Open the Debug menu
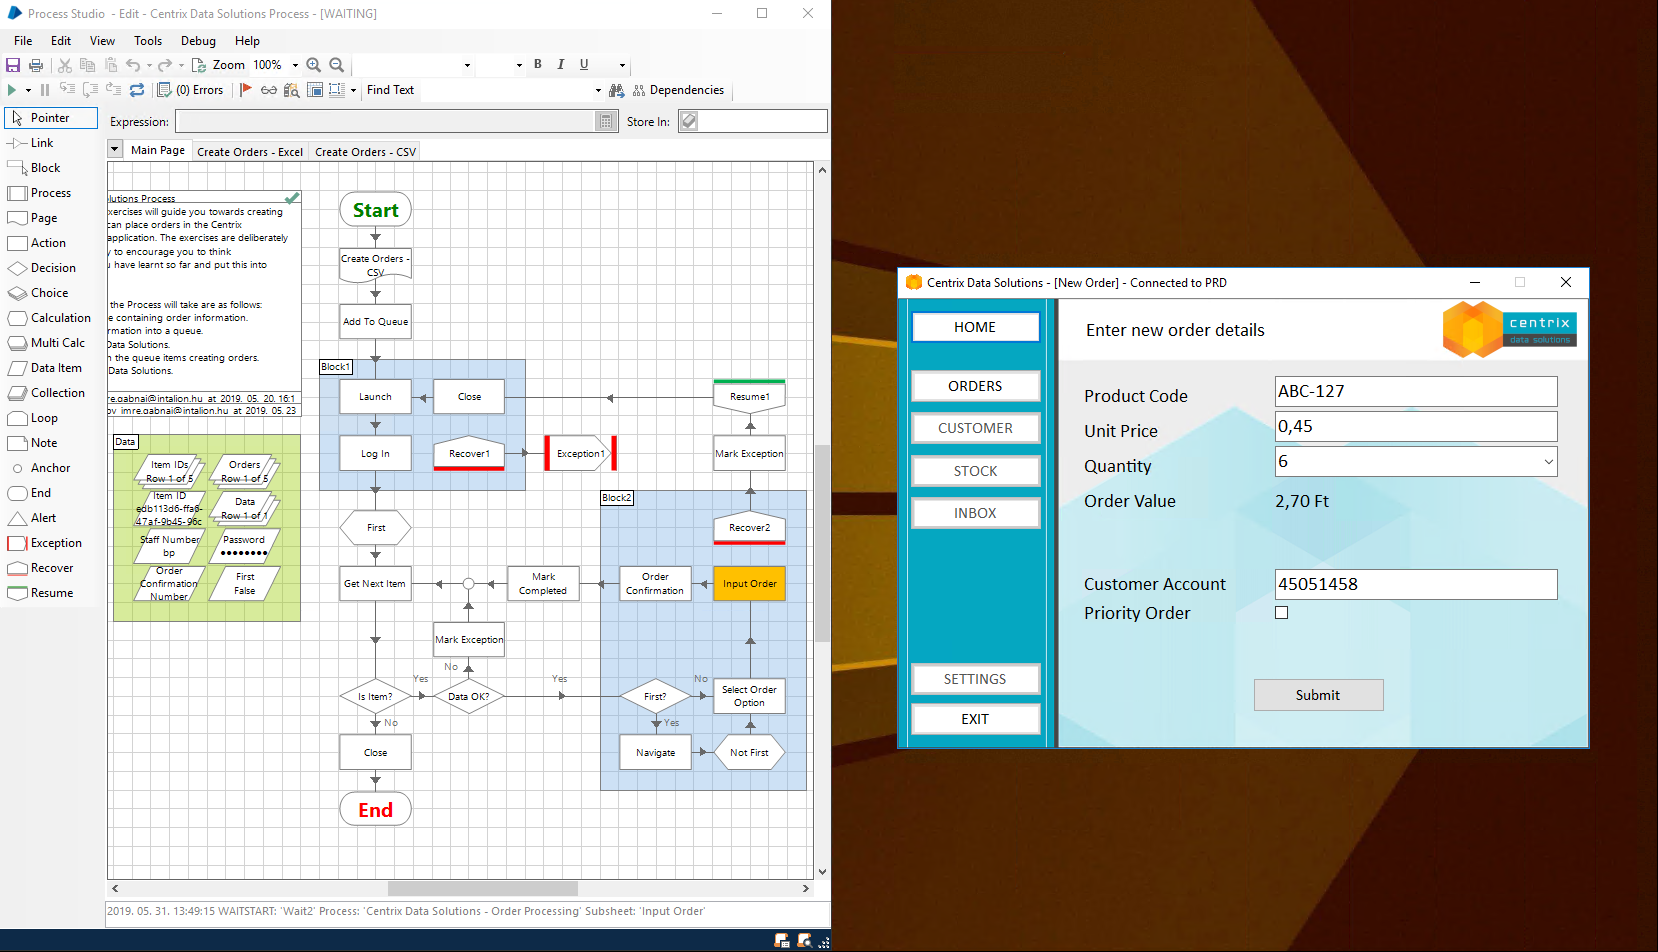Viewport: 1658px width, 952px height. tap(198, 41)
